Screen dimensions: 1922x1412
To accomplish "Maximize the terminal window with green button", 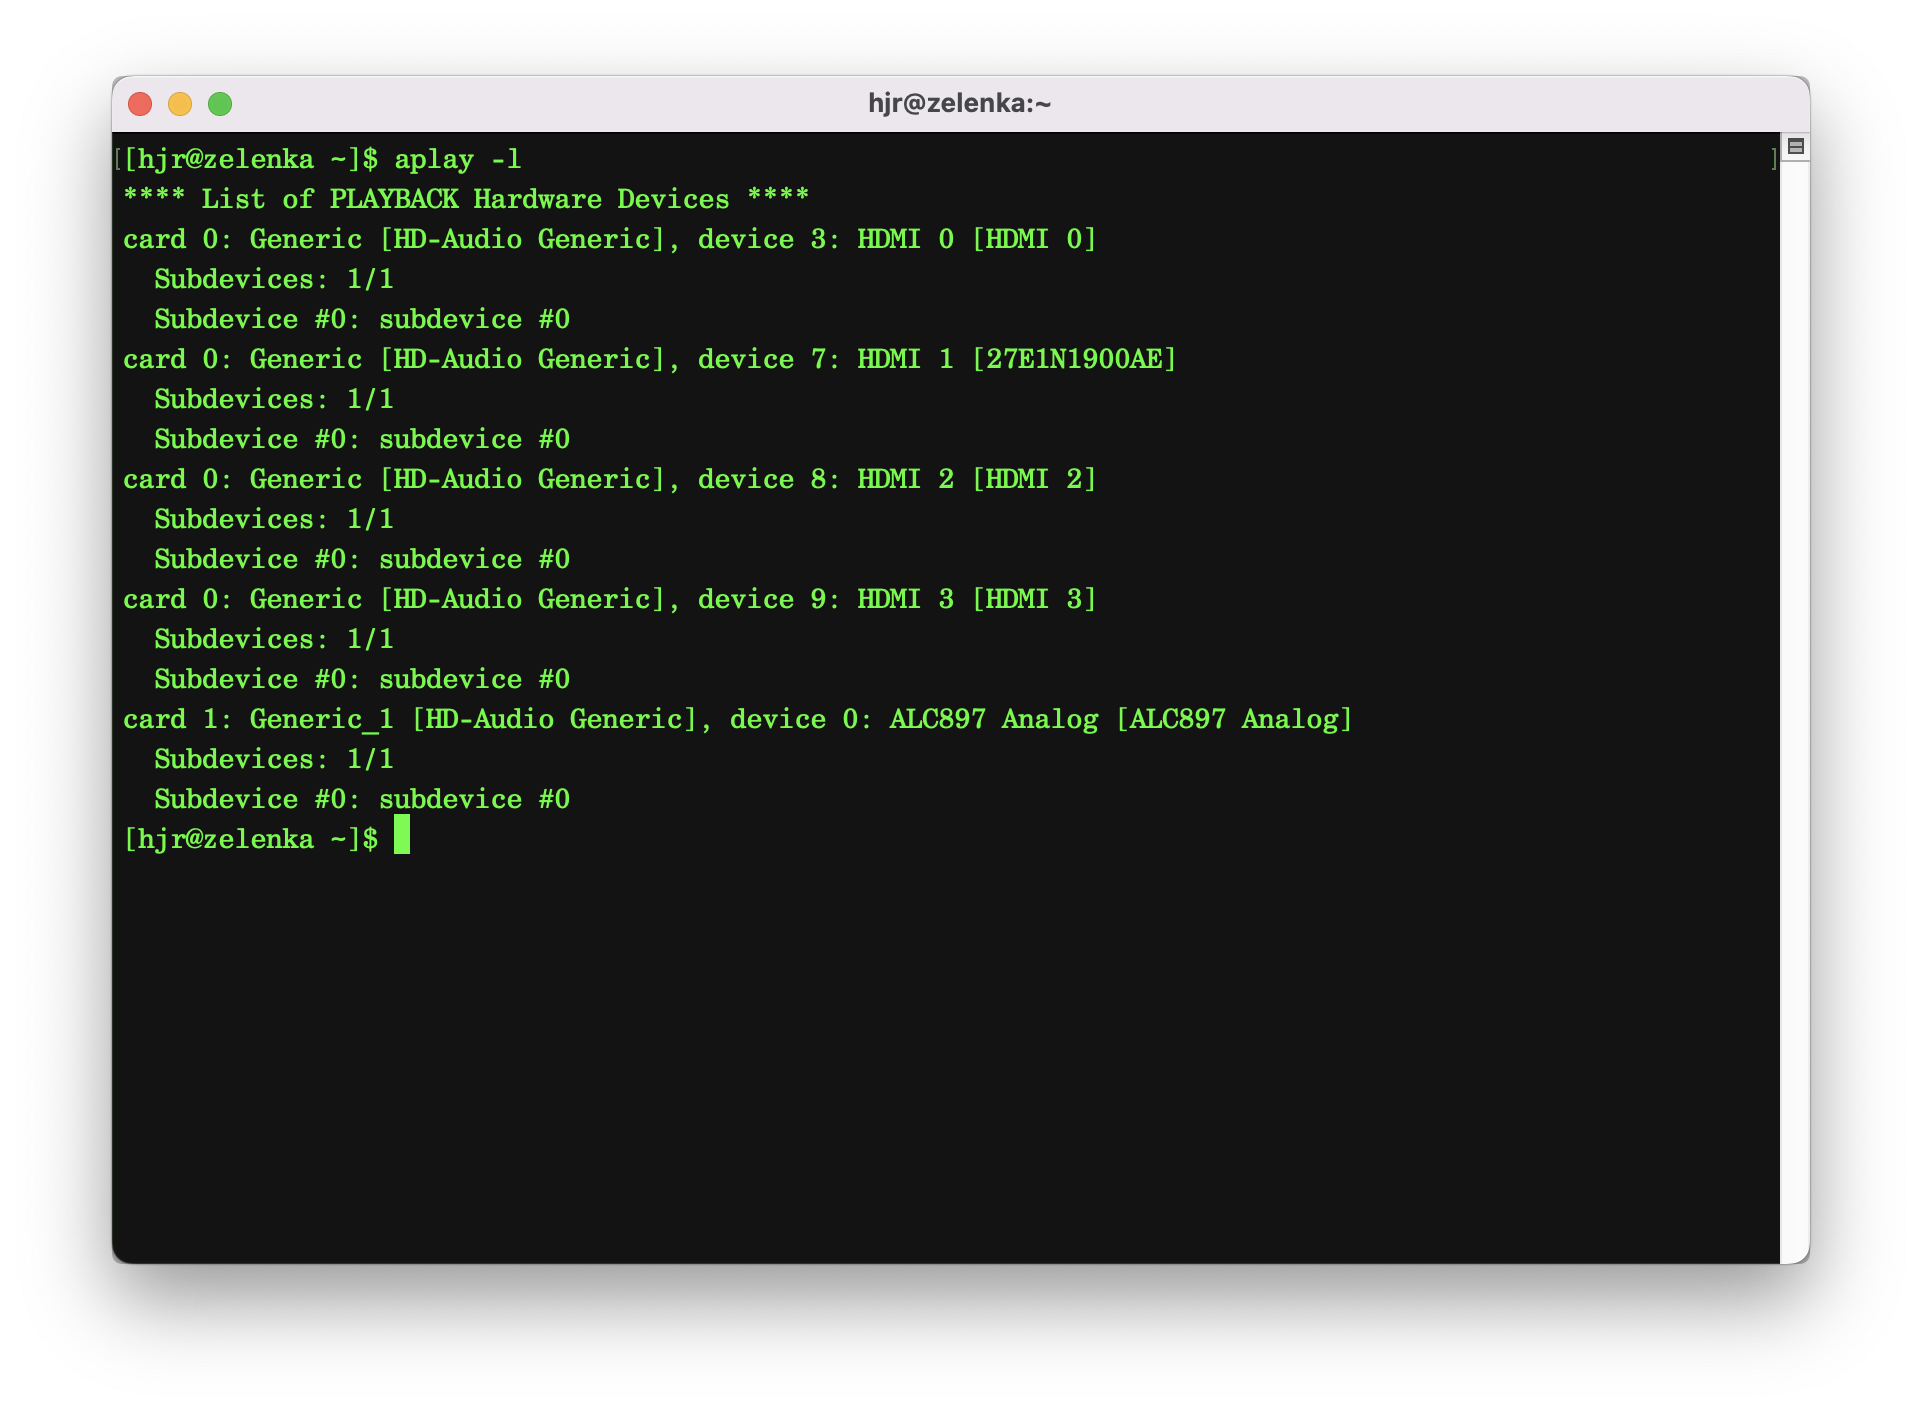I will (221, 102).
